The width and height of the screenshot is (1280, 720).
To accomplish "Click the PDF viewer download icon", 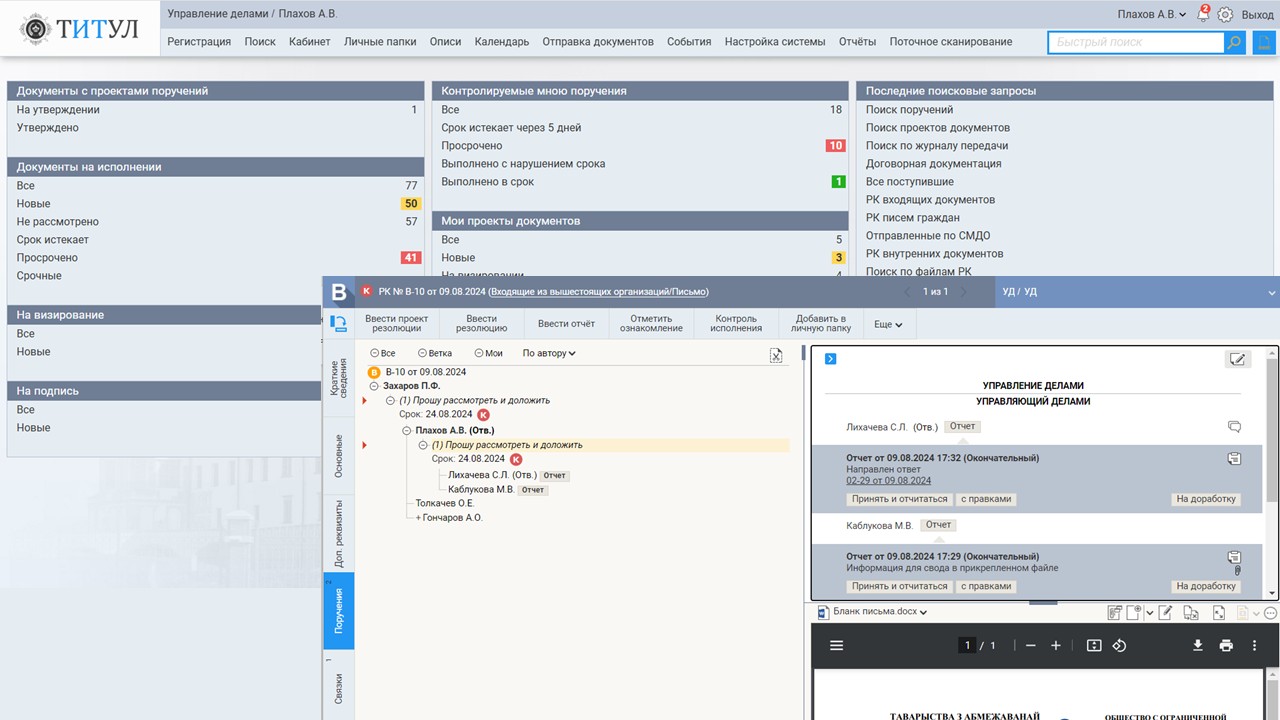I will pyautogui.click(x=1197, y=645).
